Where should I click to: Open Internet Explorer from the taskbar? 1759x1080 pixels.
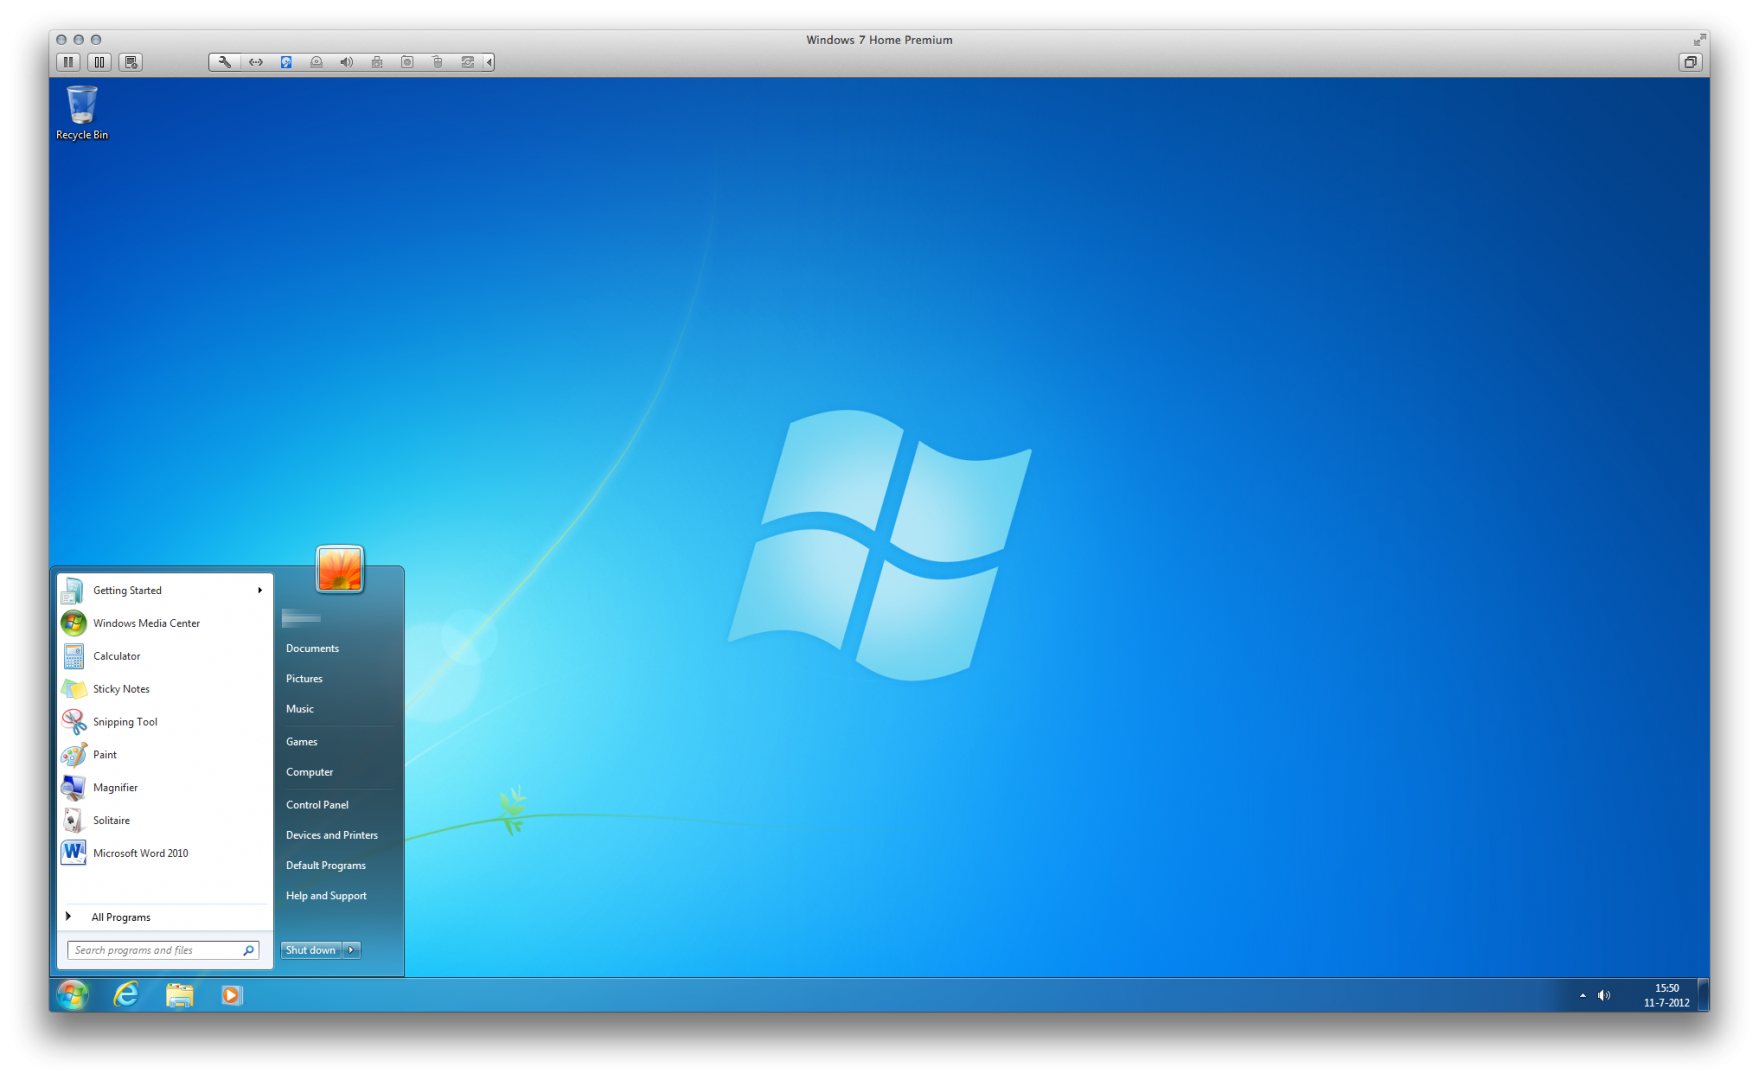(x=126, y=996)
